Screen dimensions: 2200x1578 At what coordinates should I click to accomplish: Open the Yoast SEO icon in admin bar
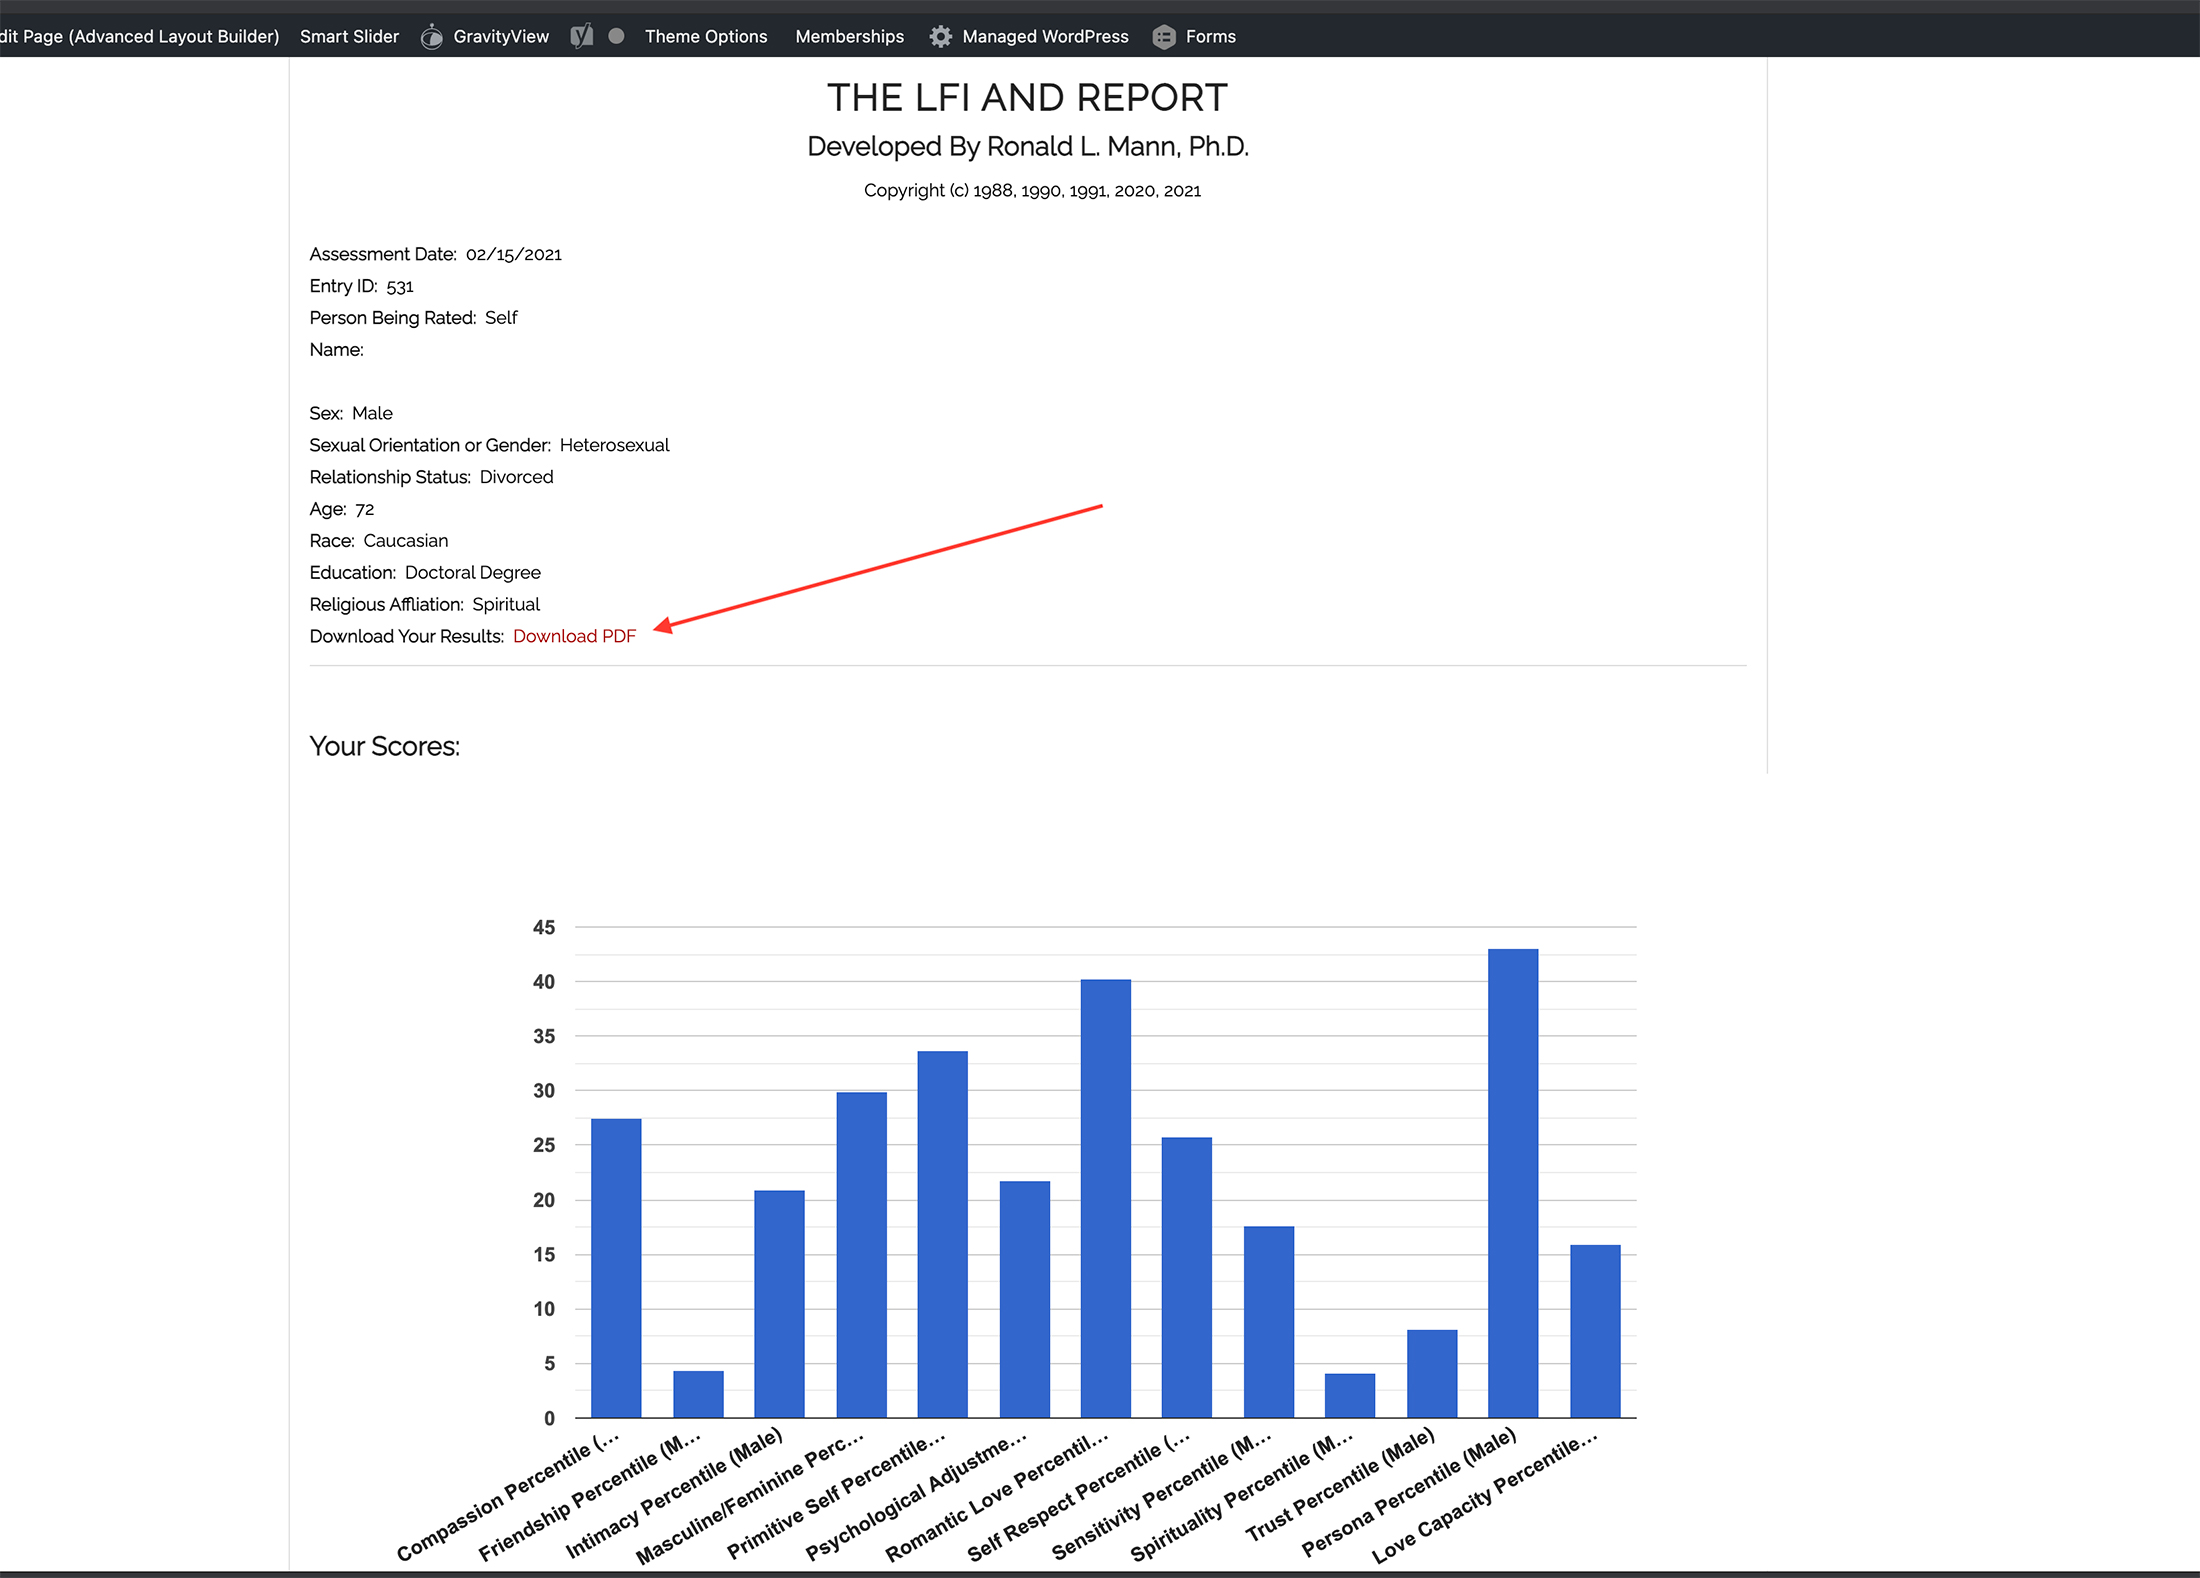pyautogui.click(x=582, y=36)
